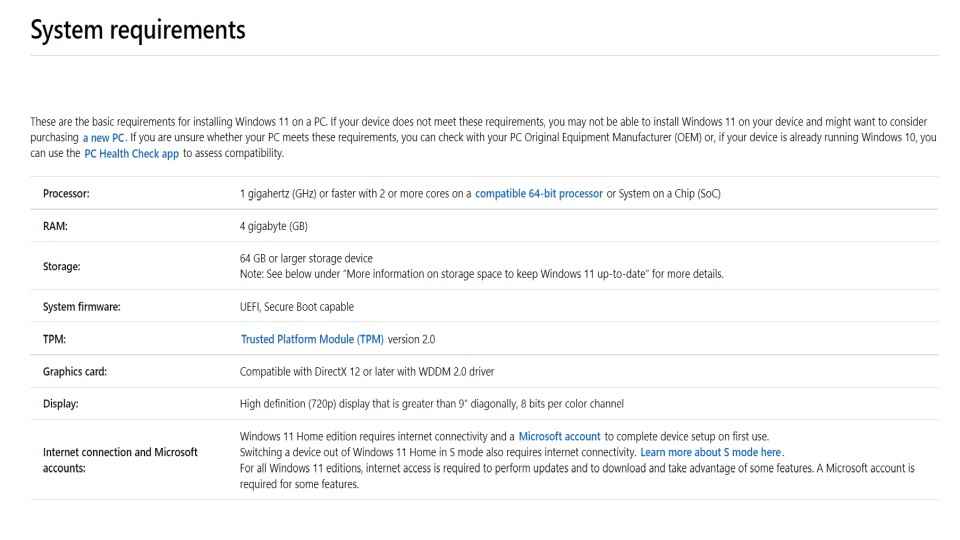Open the 'a new PC' link
960x540 pixels.
(x=103, y=138)
